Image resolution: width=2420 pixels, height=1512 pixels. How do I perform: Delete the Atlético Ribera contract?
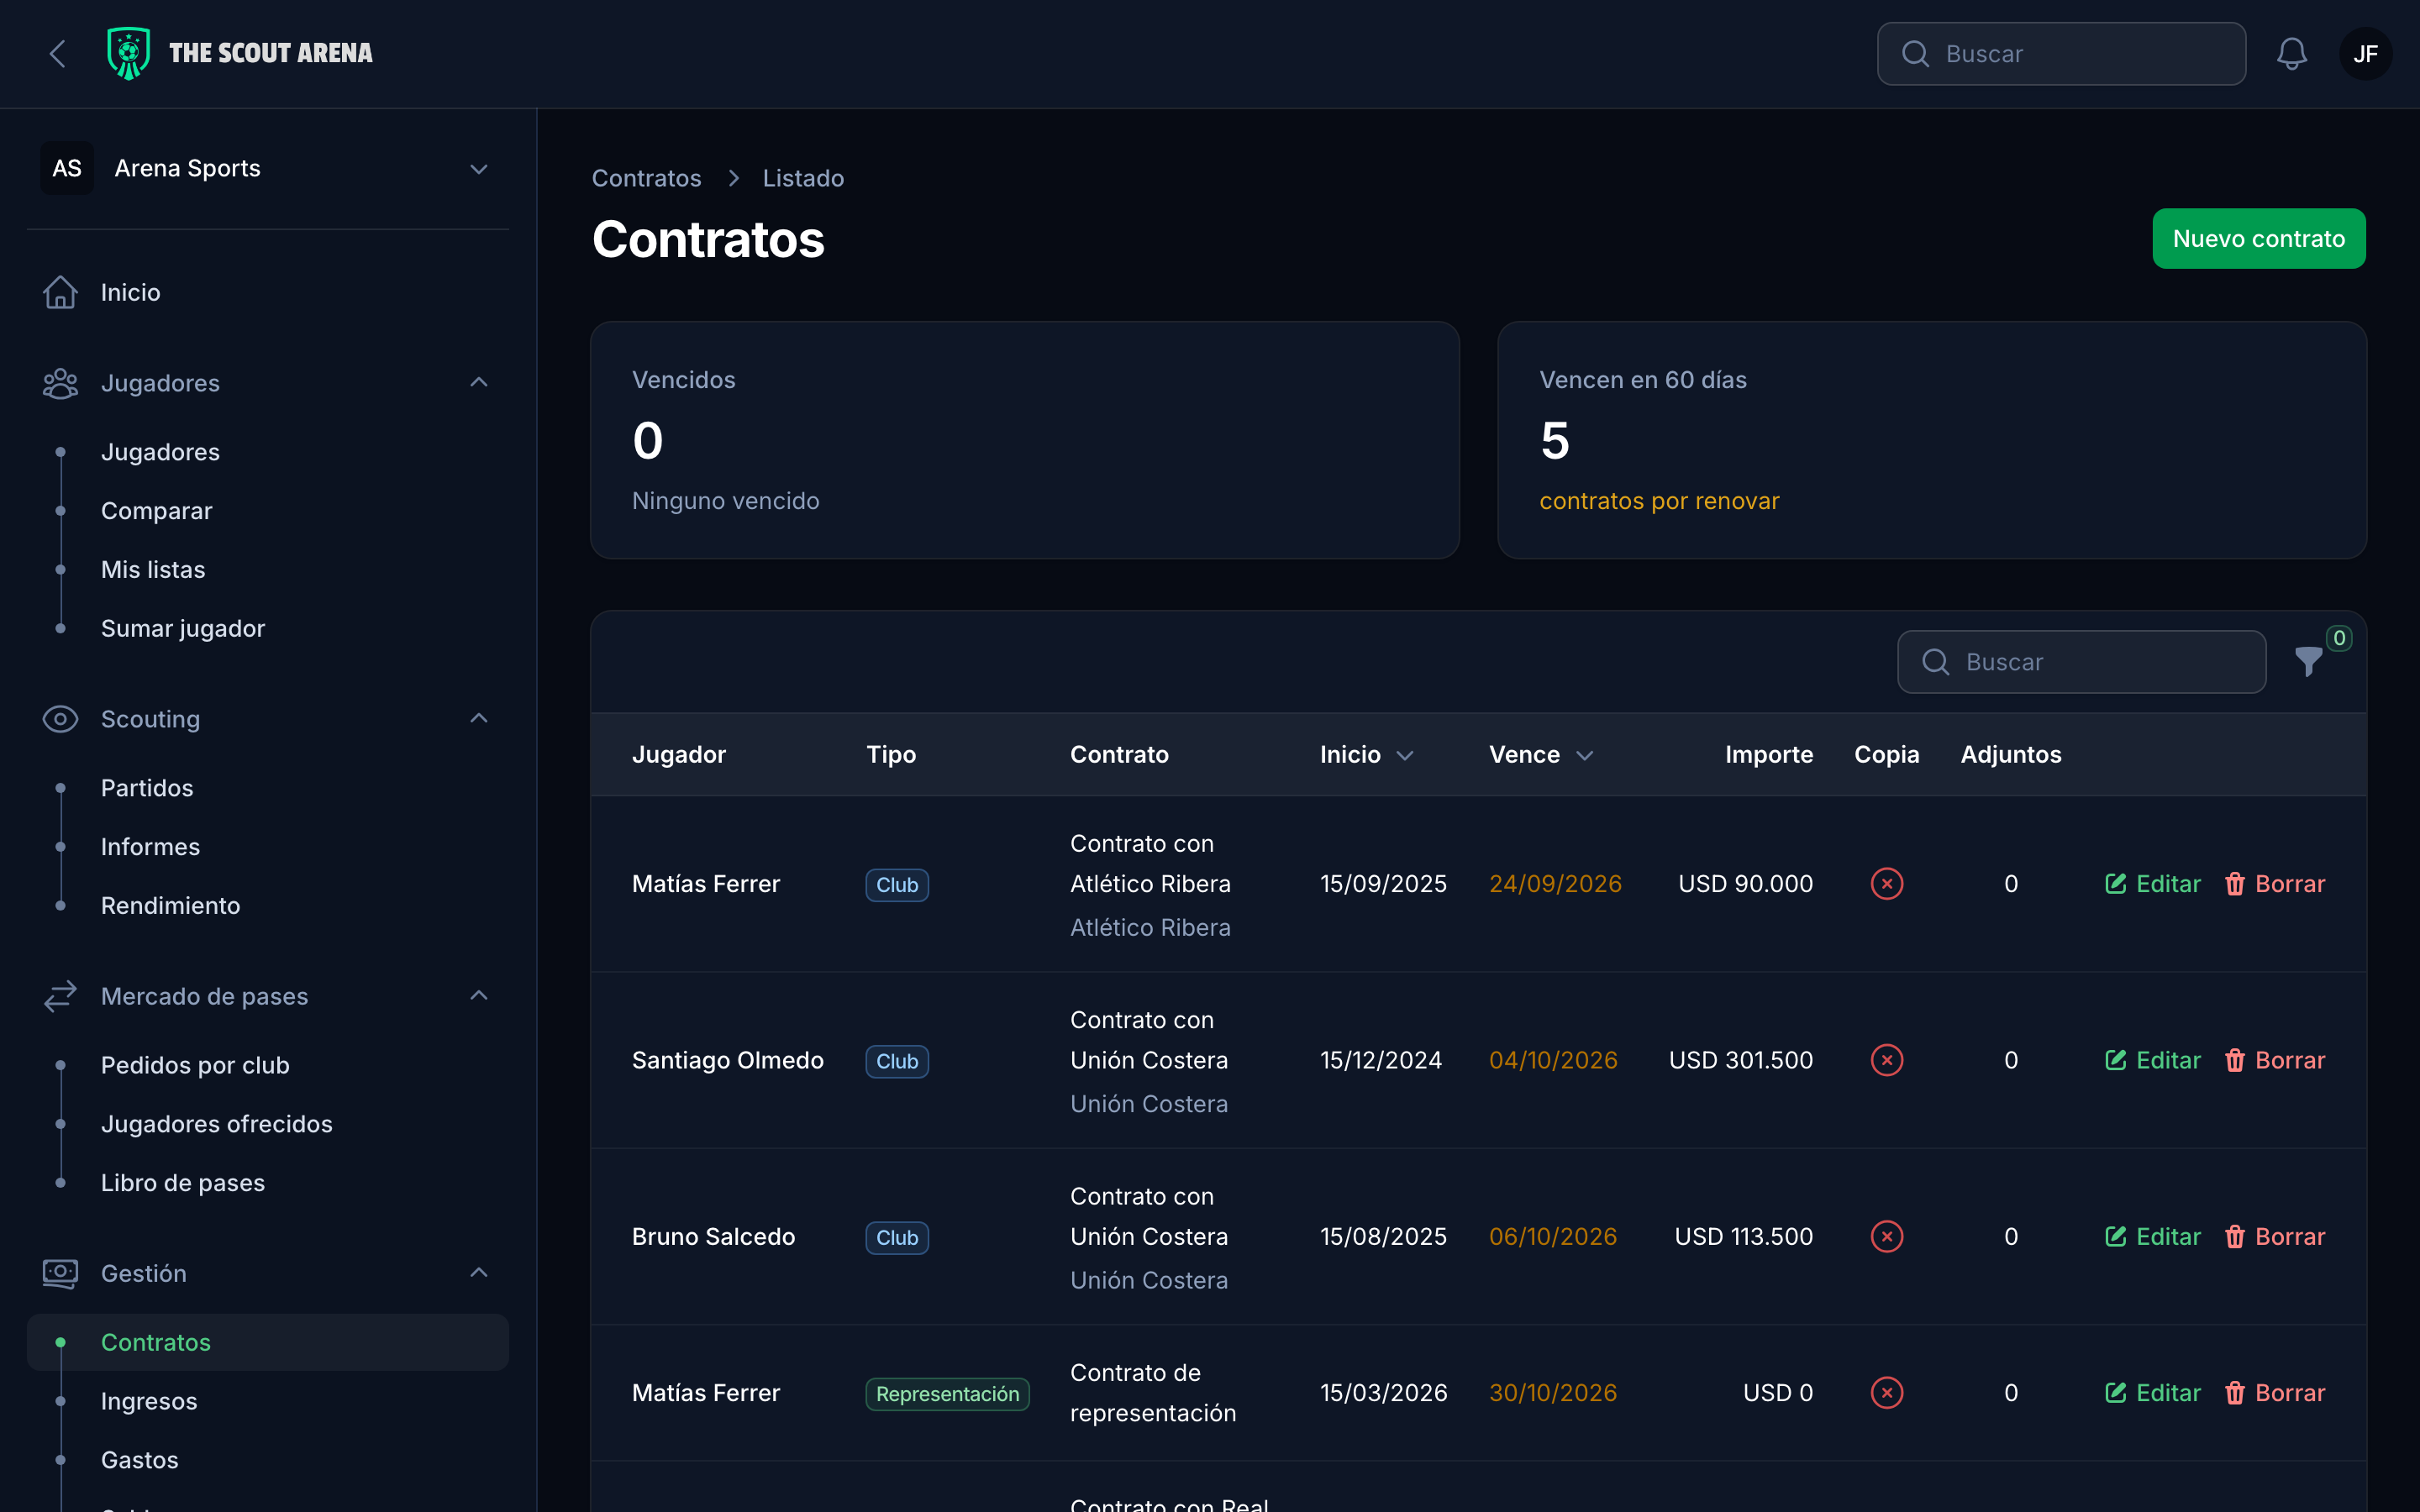coord(2275,884)
